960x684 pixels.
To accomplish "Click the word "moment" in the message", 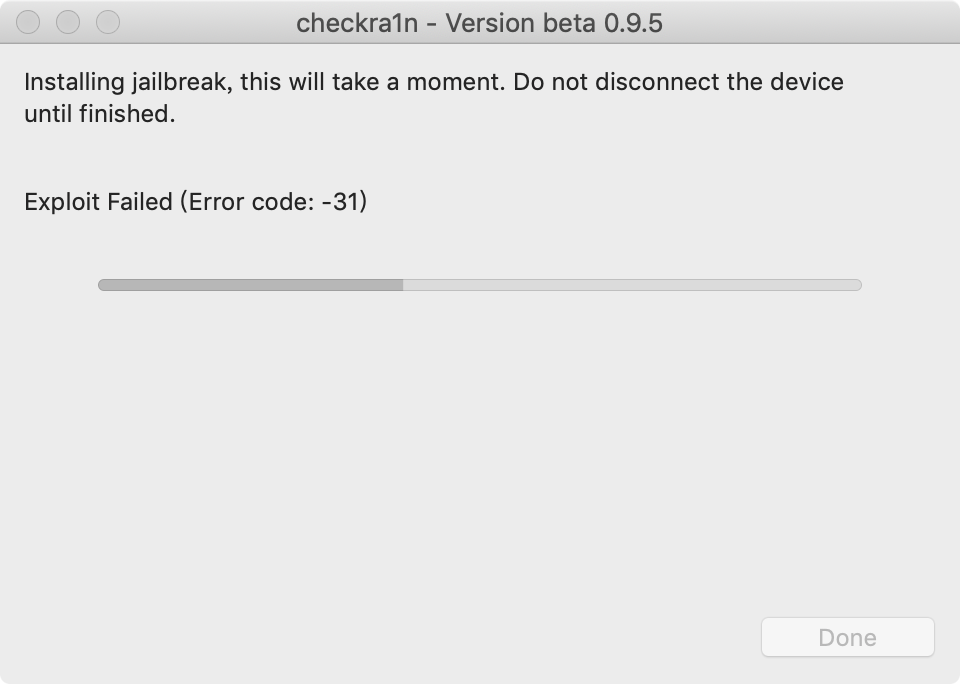I will click(x=453, y=82).
